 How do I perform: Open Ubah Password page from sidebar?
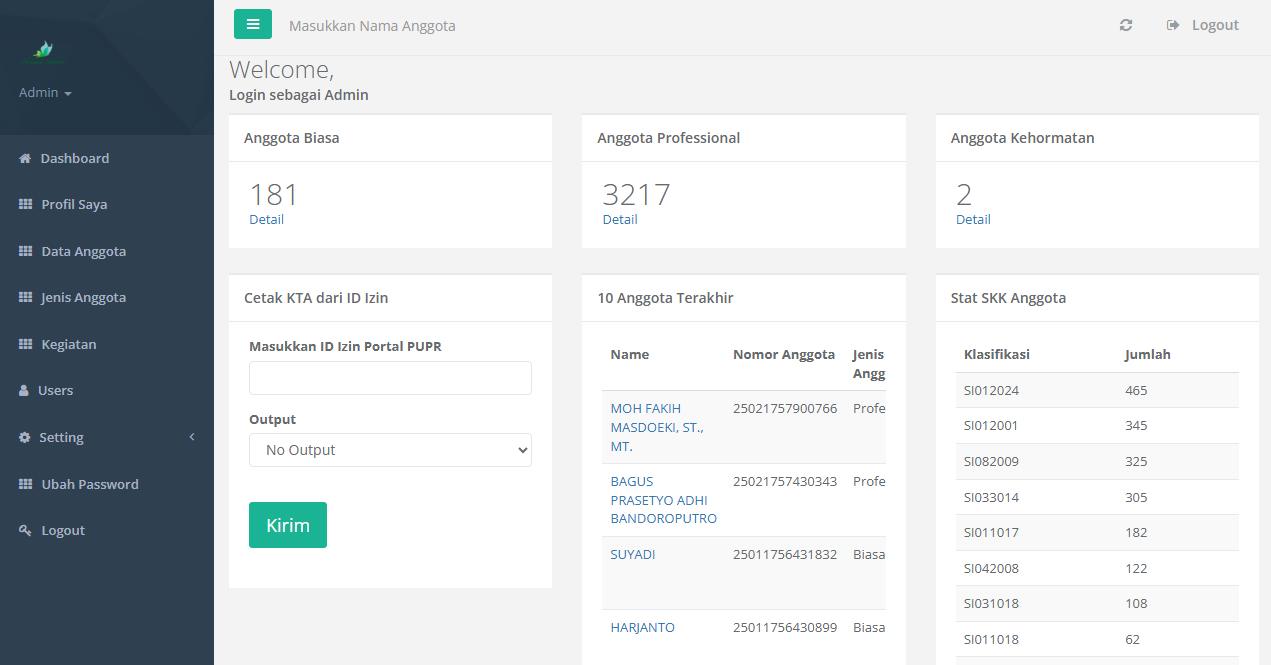89,485
